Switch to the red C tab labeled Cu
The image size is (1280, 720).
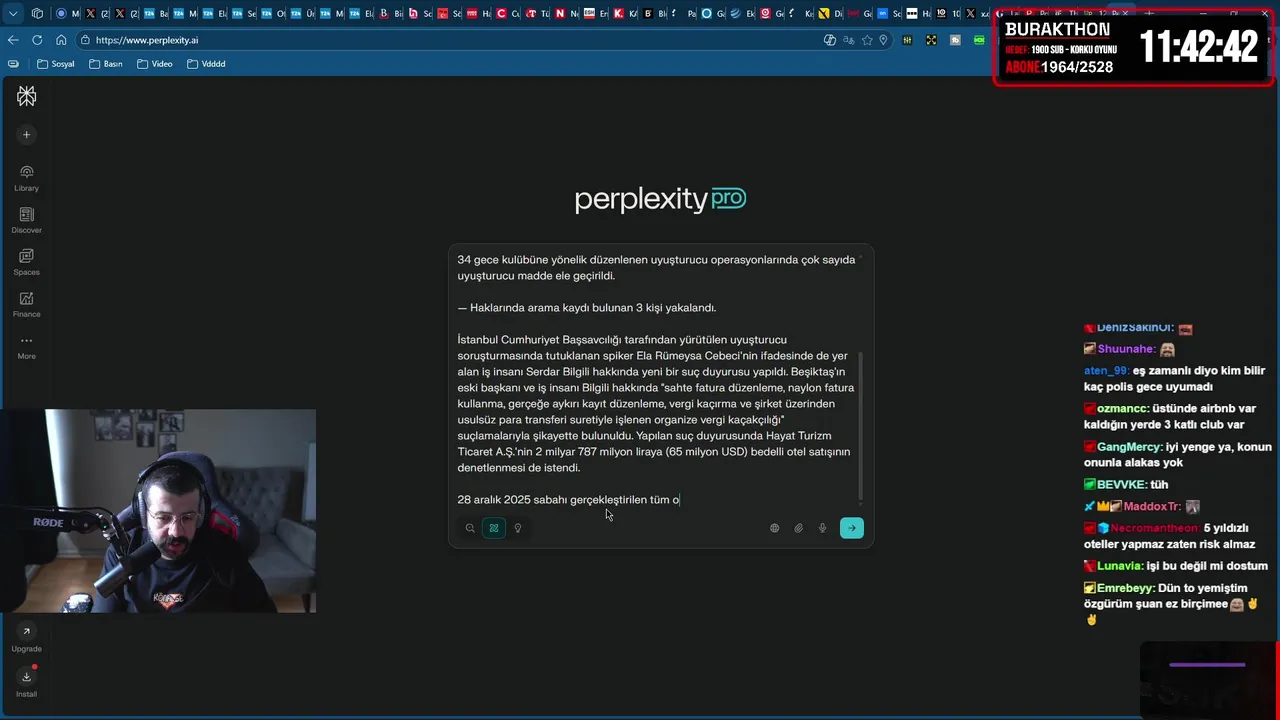[x=508, y=14]
